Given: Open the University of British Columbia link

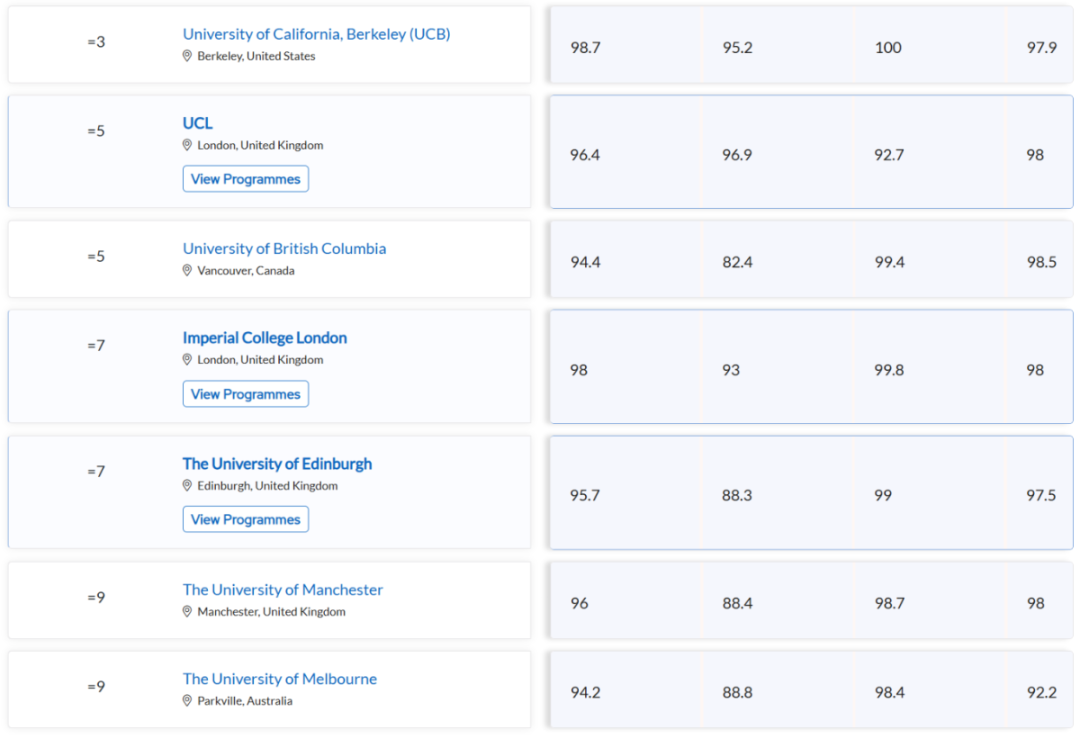Looking at the screenshot, I should pyautogui.click(x=284, y=249).
